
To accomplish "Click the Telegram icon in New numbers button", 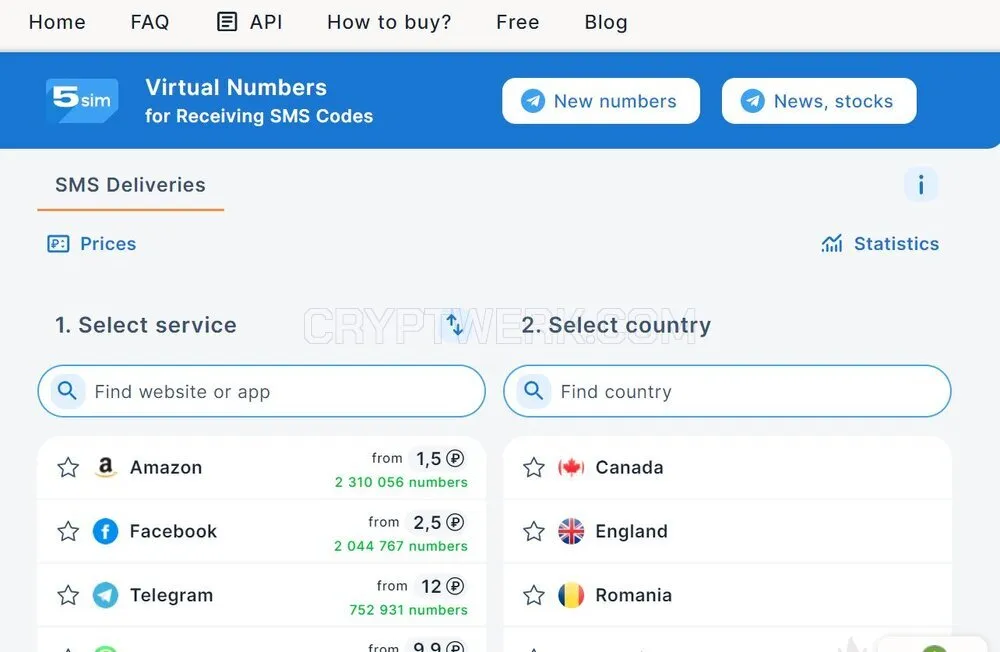I will (x=533, y=101).
